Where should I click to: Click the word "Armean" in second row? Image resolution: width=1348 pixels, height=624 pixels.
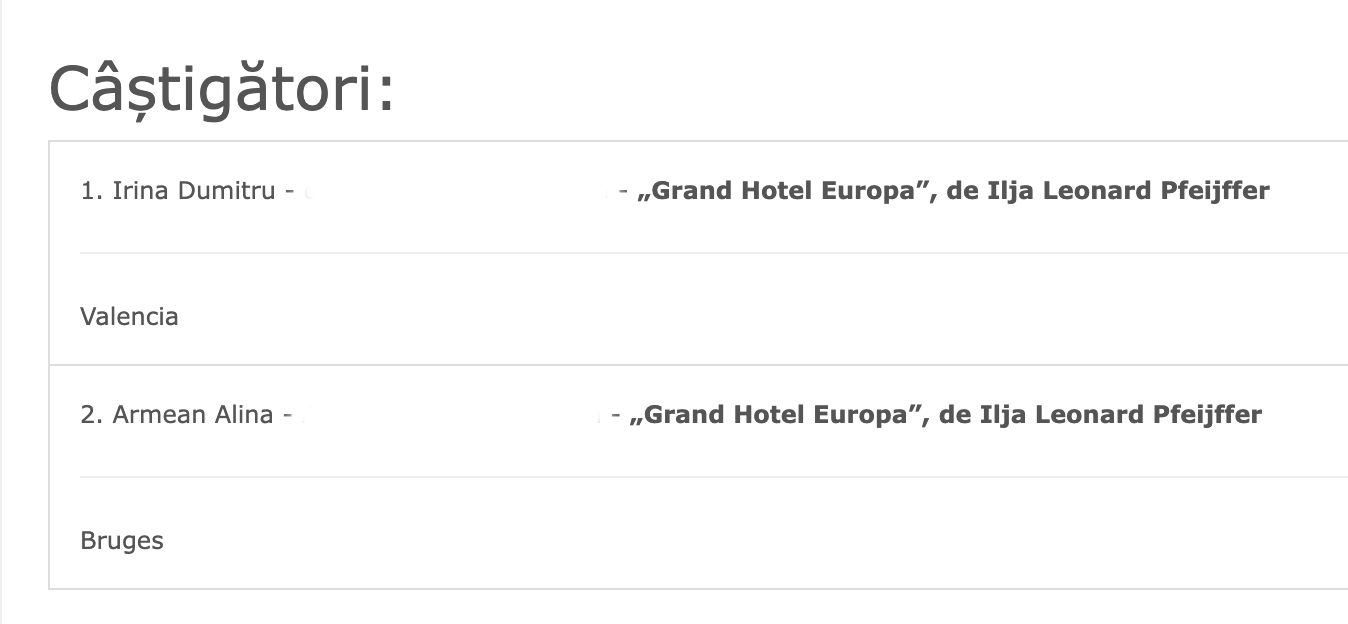pos(160,415)
